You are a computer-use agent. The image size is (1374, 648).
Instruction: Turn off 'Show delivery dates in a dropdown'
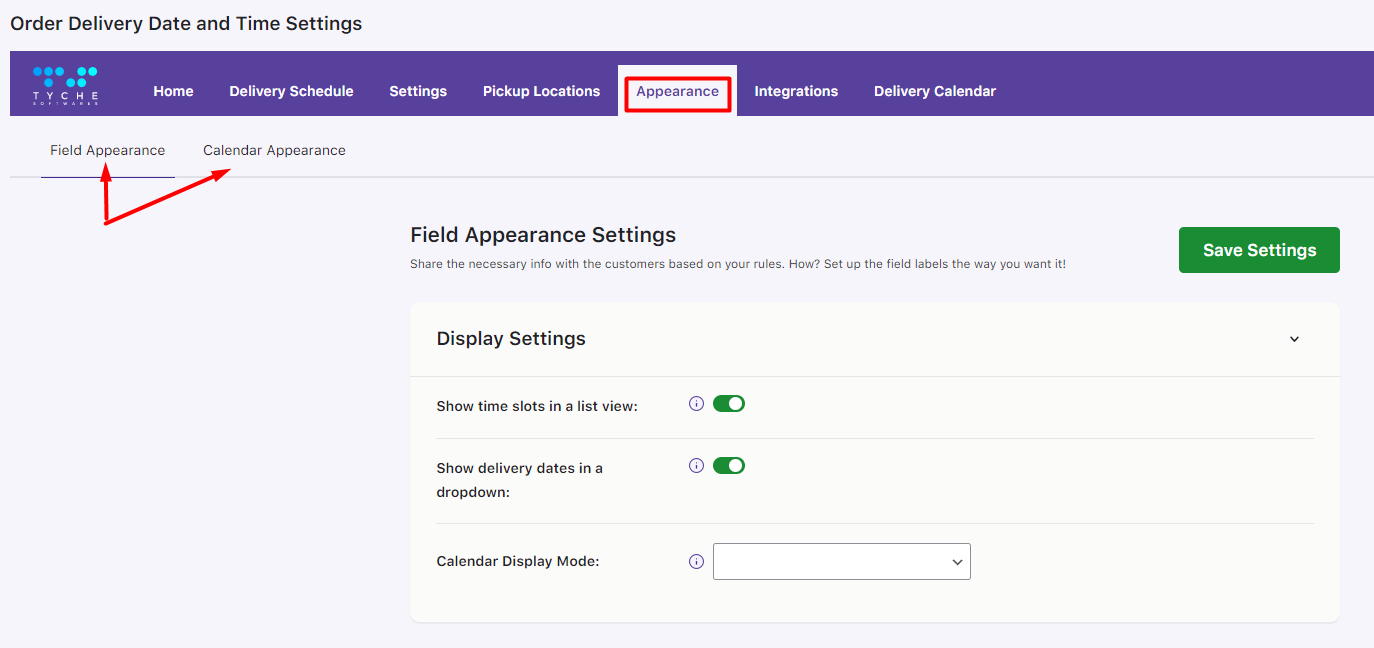[728, 465]
